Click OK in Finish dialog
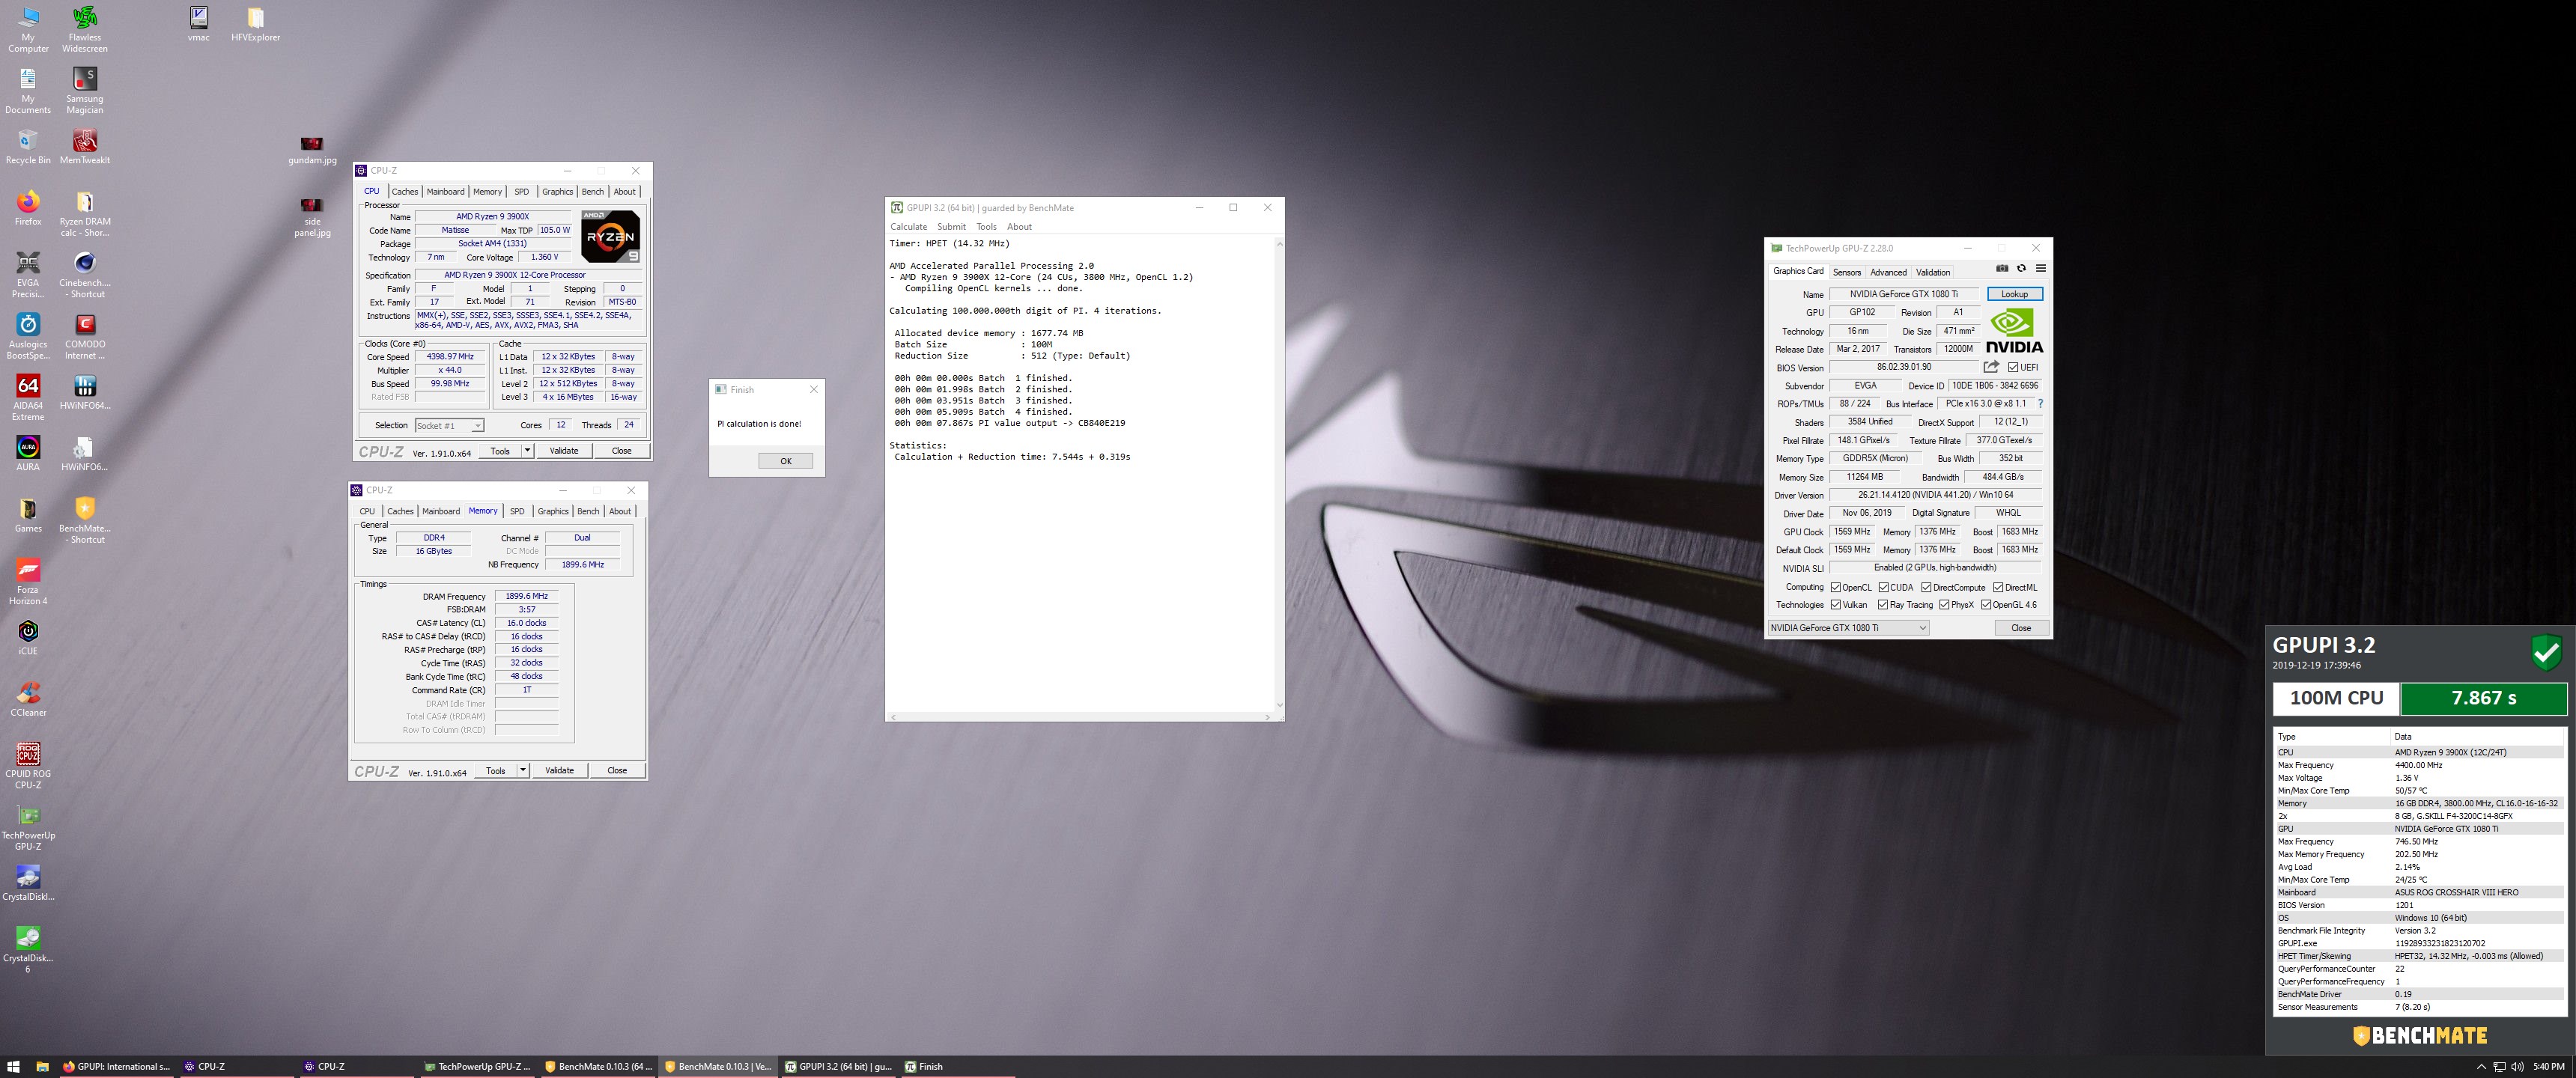 pos(785,461)
